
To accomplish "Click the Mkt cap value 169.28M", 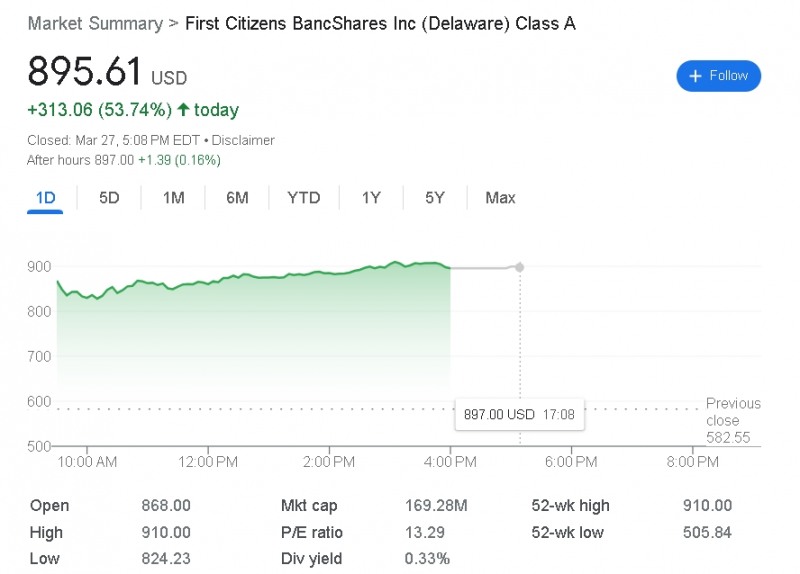I will pos(436,506).
